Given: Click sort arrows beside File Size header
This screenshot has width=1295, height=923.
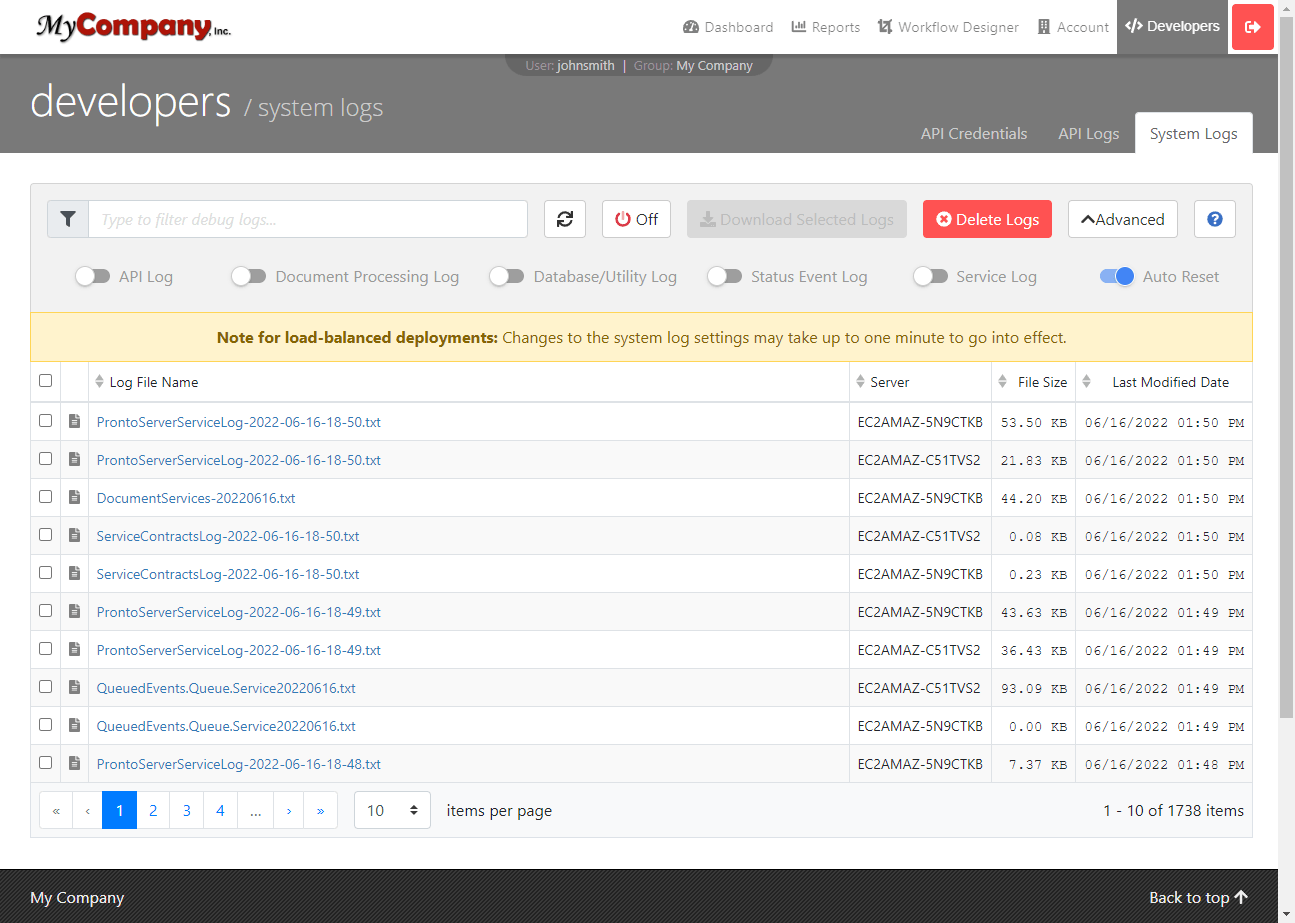Looking at the screenshot, I should 1003,382.
